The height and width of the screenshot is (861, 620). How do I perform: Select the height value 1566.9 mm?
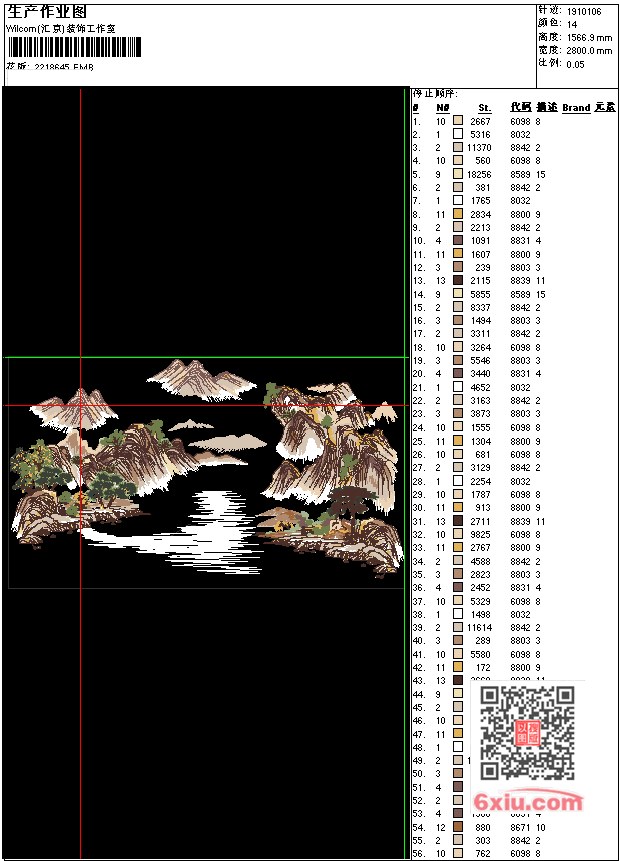589,37
